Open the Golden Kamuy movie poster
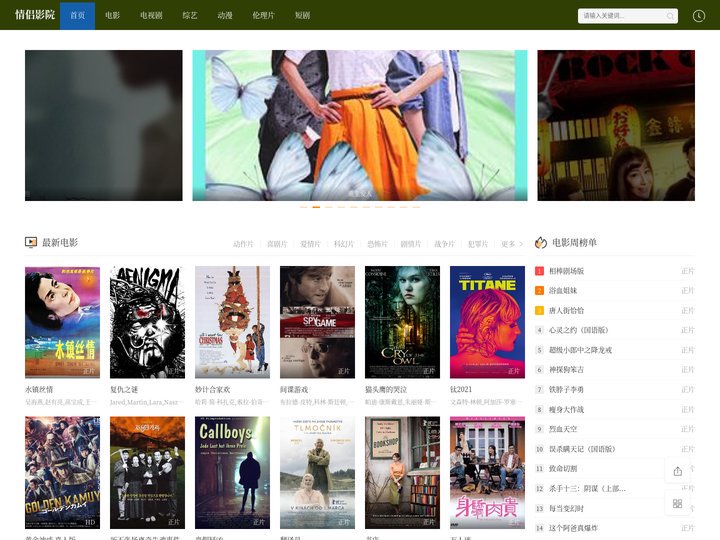 tap(62, 472)
